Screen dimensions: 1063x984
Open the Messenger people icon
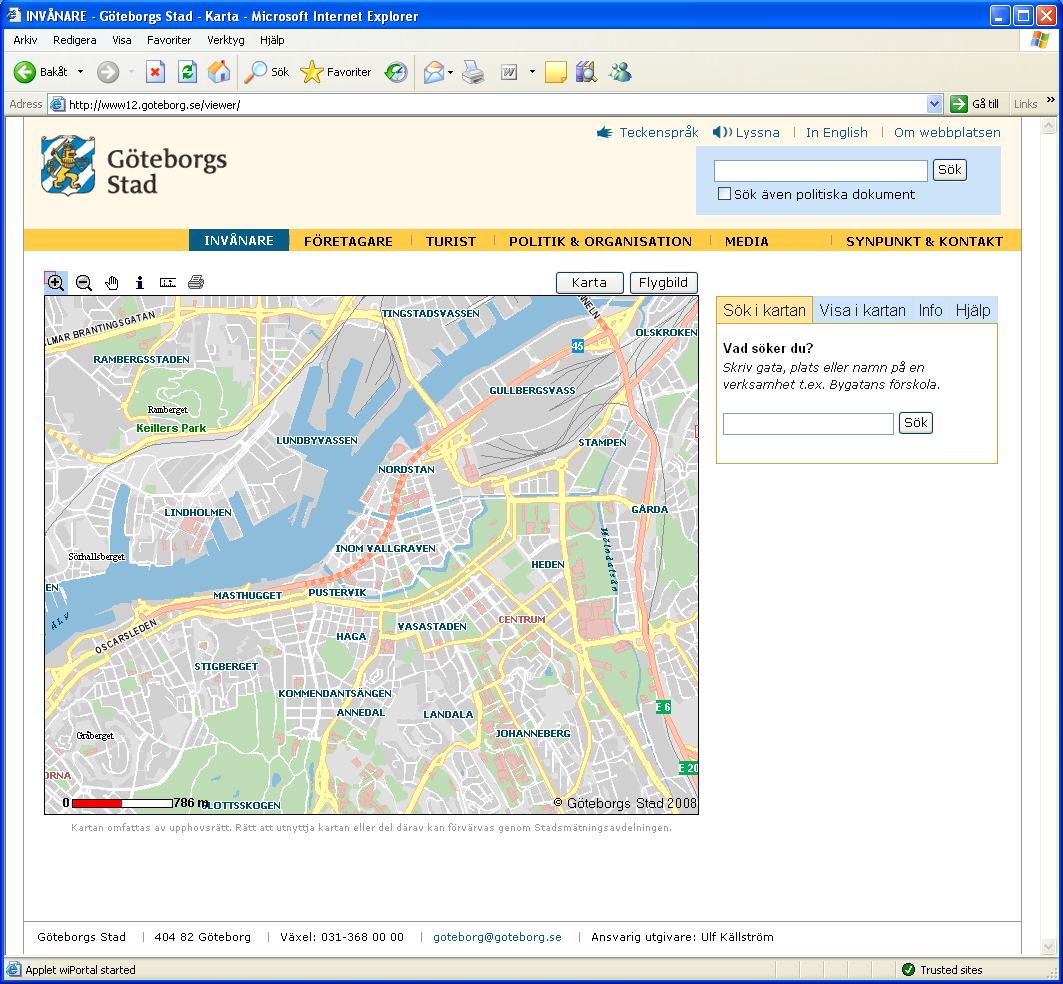620,72
